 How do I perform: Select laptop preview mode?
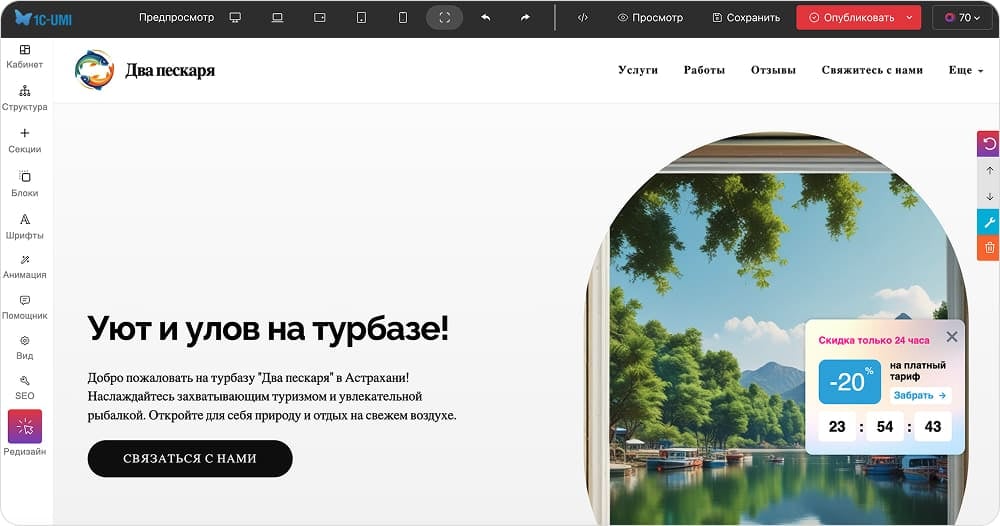pyautogui.click(x=277, y=18)
